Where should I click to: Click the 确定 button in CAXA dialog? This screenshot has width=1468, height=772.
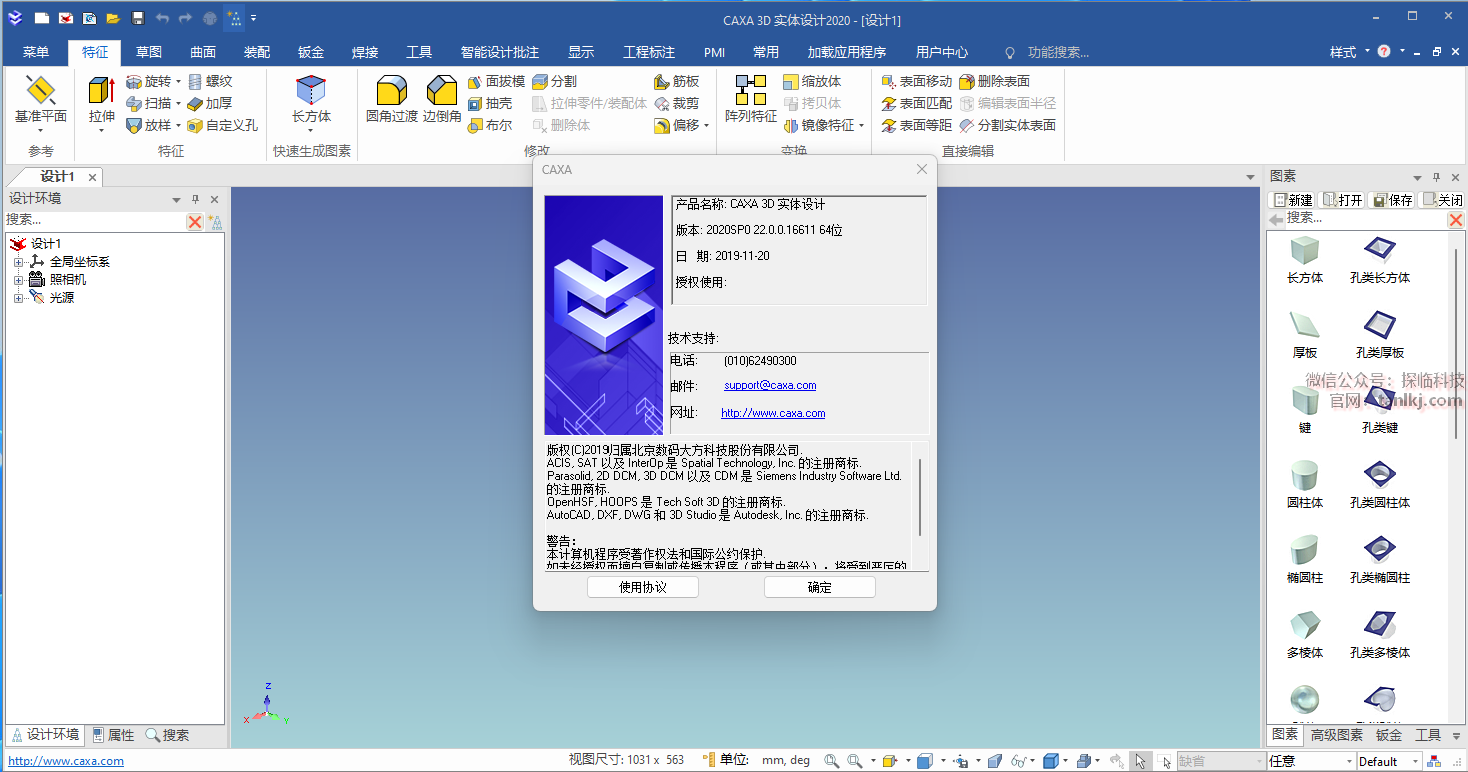pos(820,587)
